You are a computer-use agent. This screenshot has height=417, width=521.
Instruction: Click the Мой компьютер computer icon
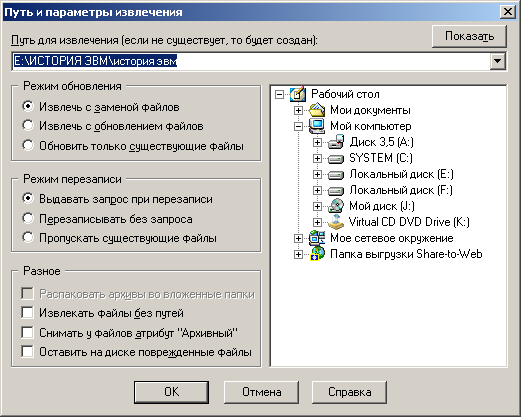coord(317,126)
